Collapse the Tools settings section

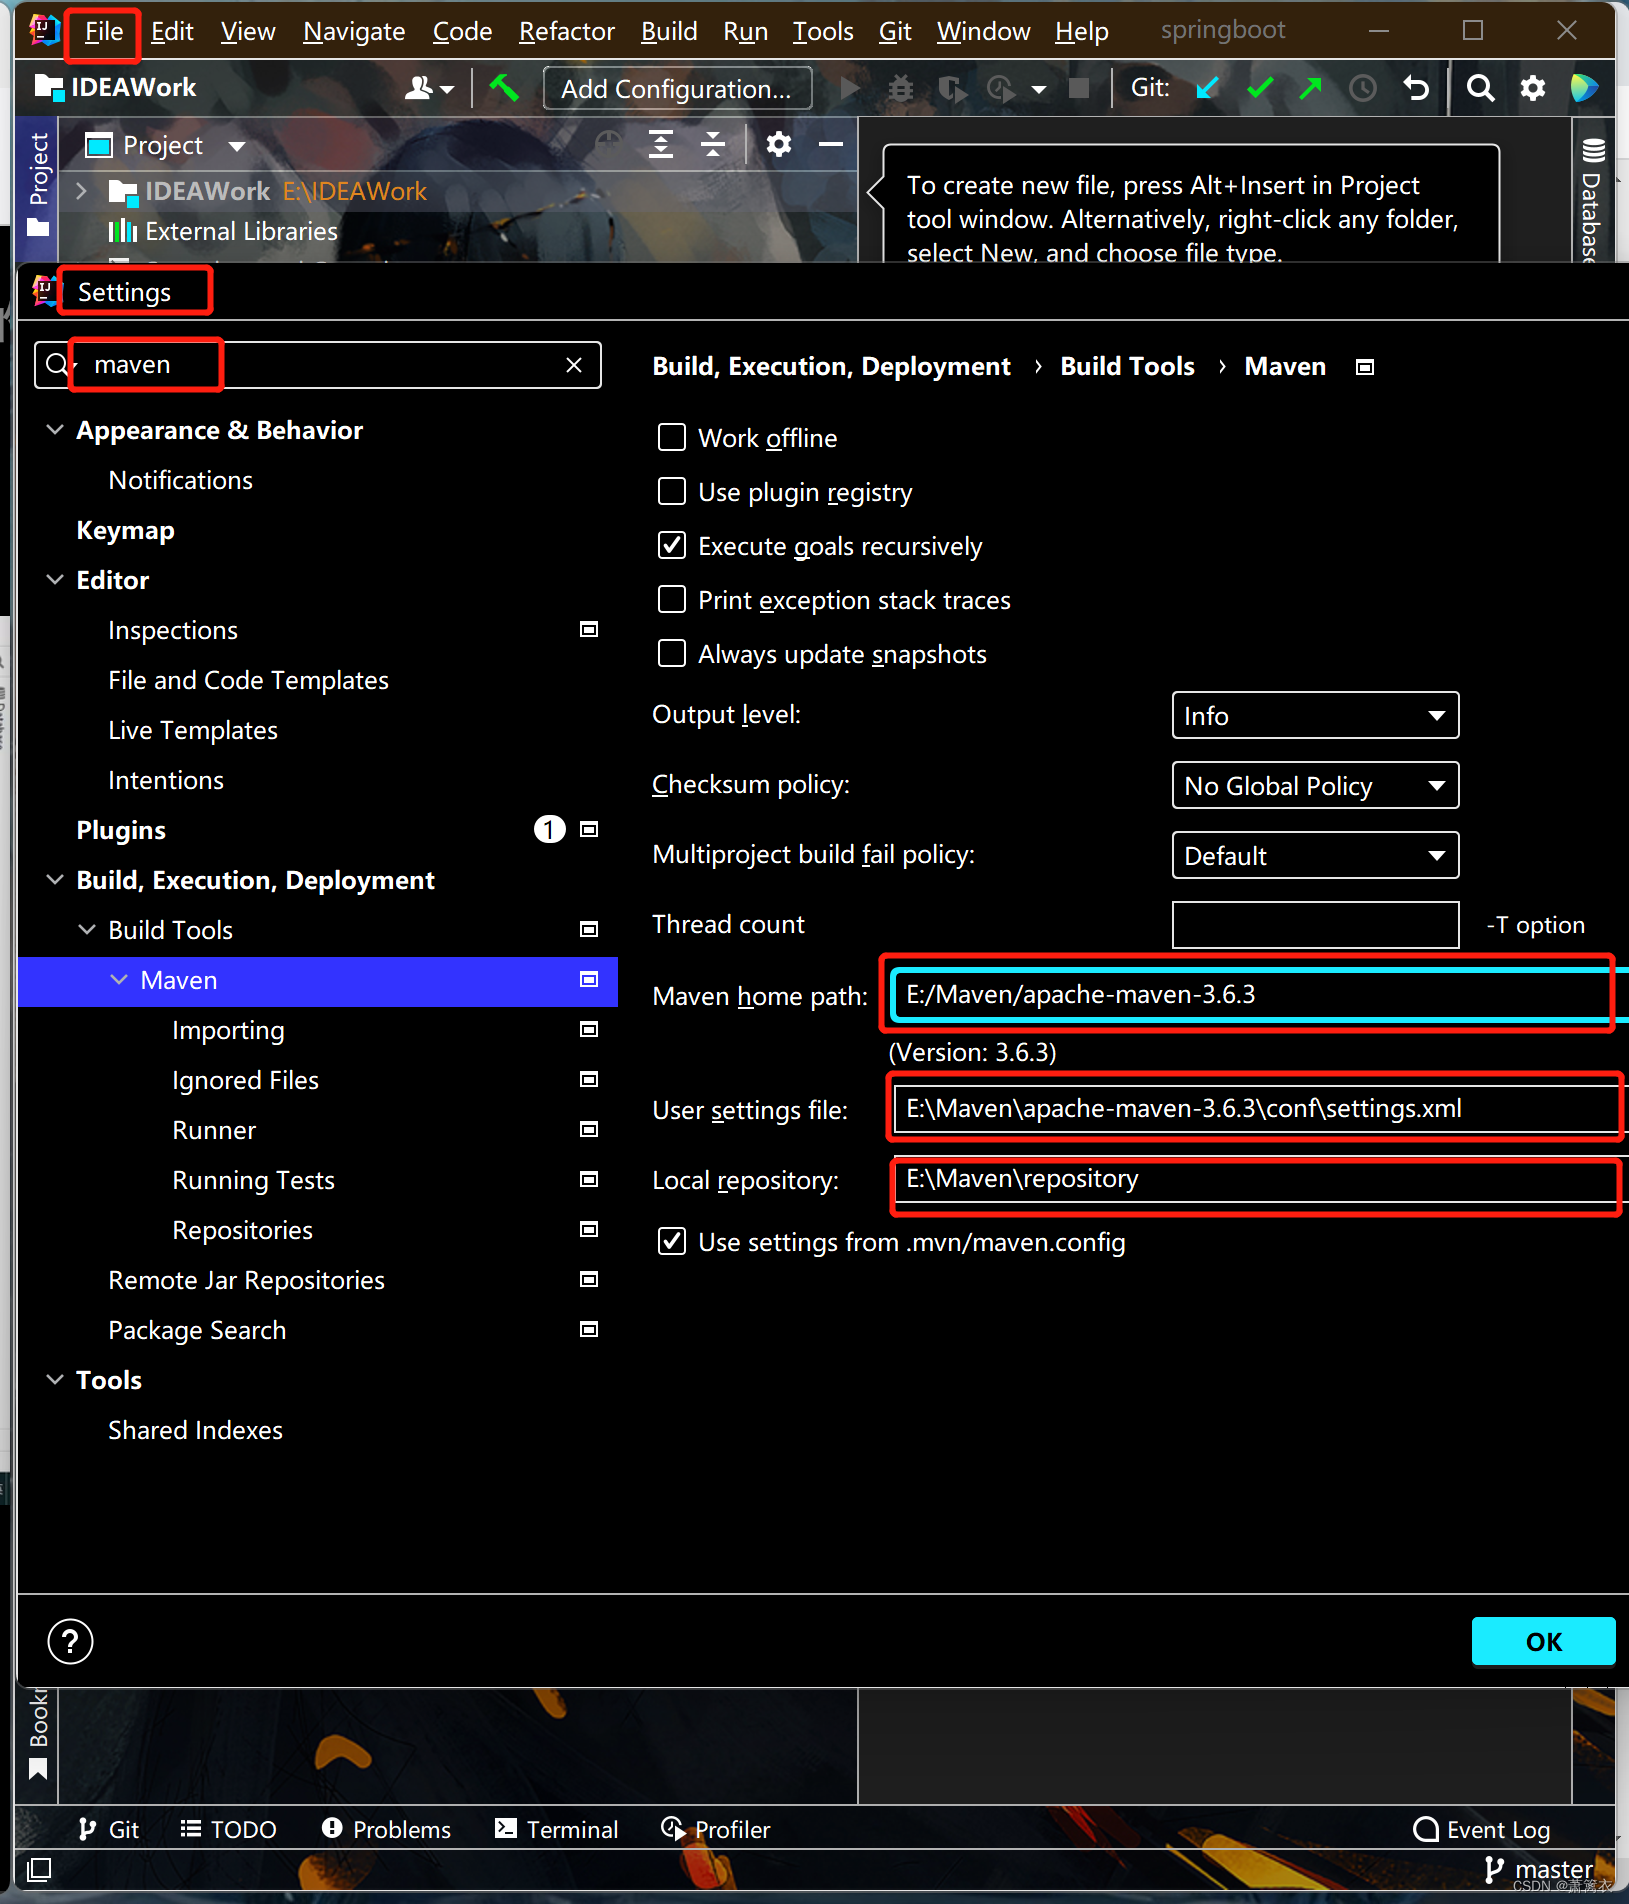[x=55, y=1380]
